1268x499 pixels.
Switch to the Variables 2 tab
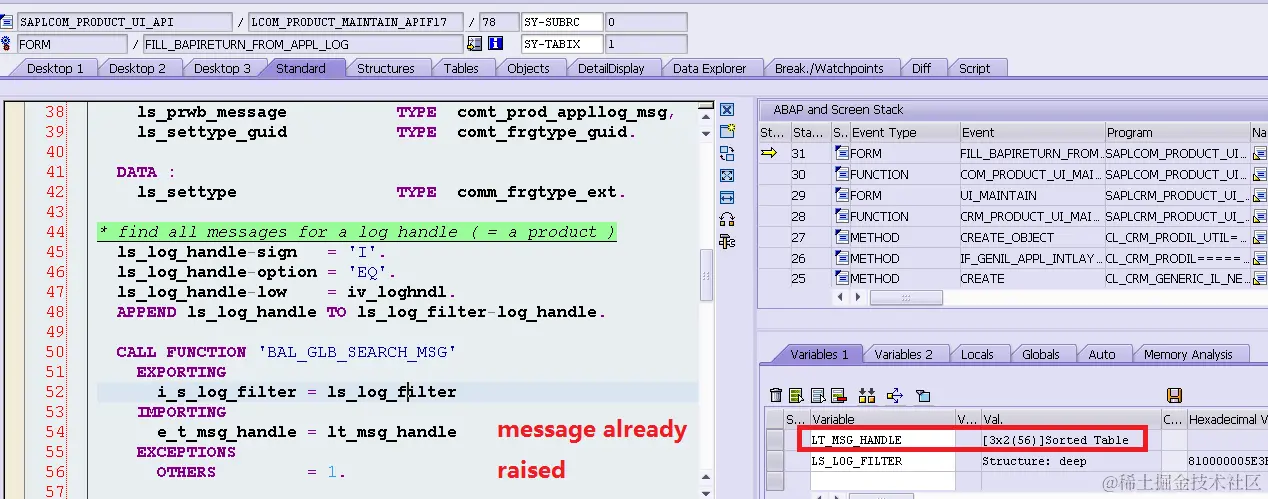[903, 354]
